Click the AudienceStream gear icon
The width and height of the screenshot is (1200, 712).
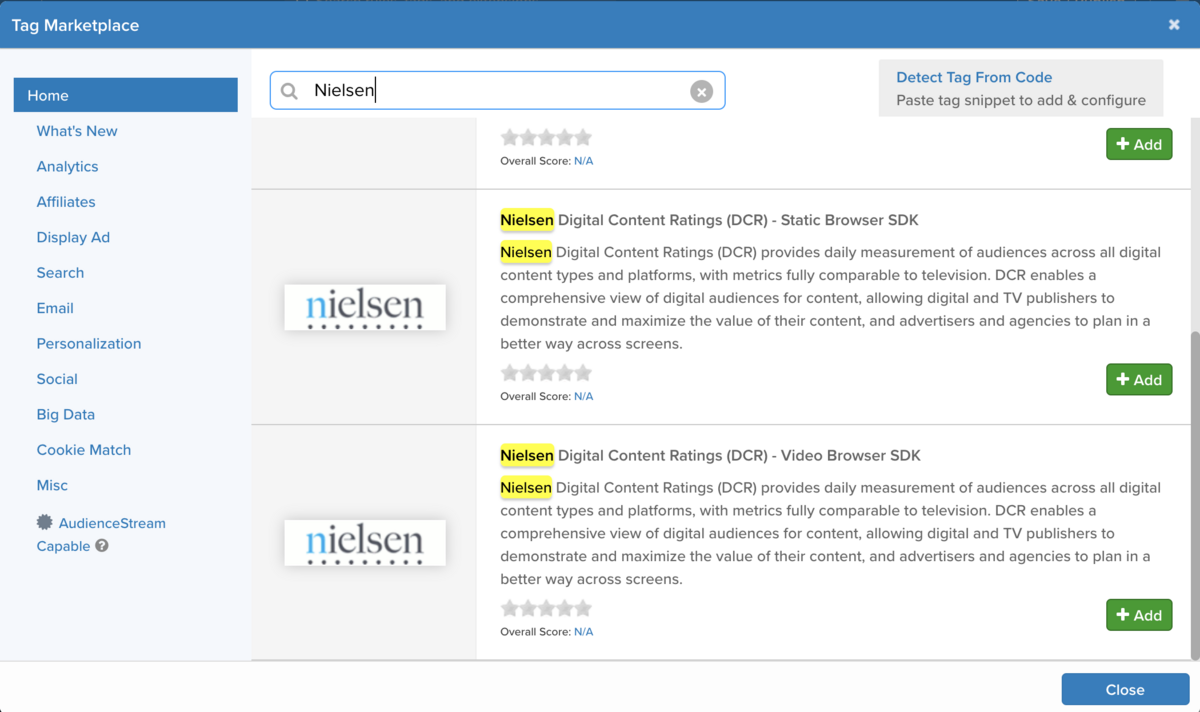click(43, 522)
